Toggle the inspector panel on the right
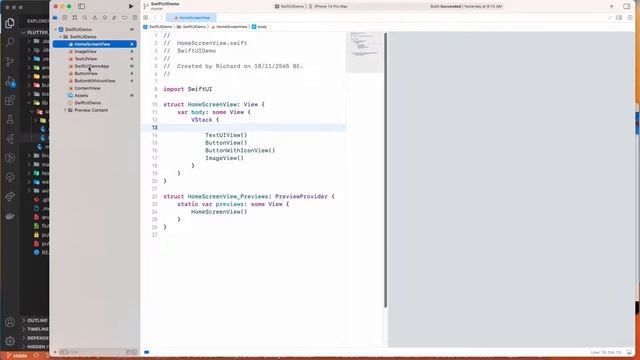 [627, 6]
